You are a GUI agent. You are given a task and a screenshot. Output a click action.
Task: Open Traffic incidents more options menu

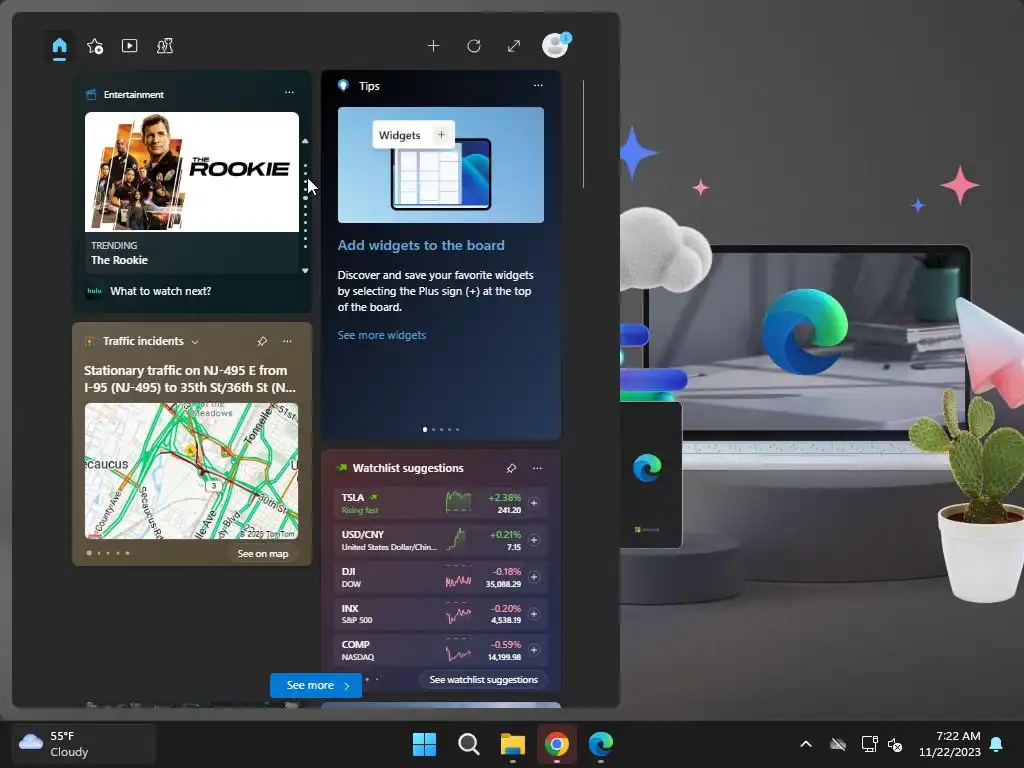287,341
